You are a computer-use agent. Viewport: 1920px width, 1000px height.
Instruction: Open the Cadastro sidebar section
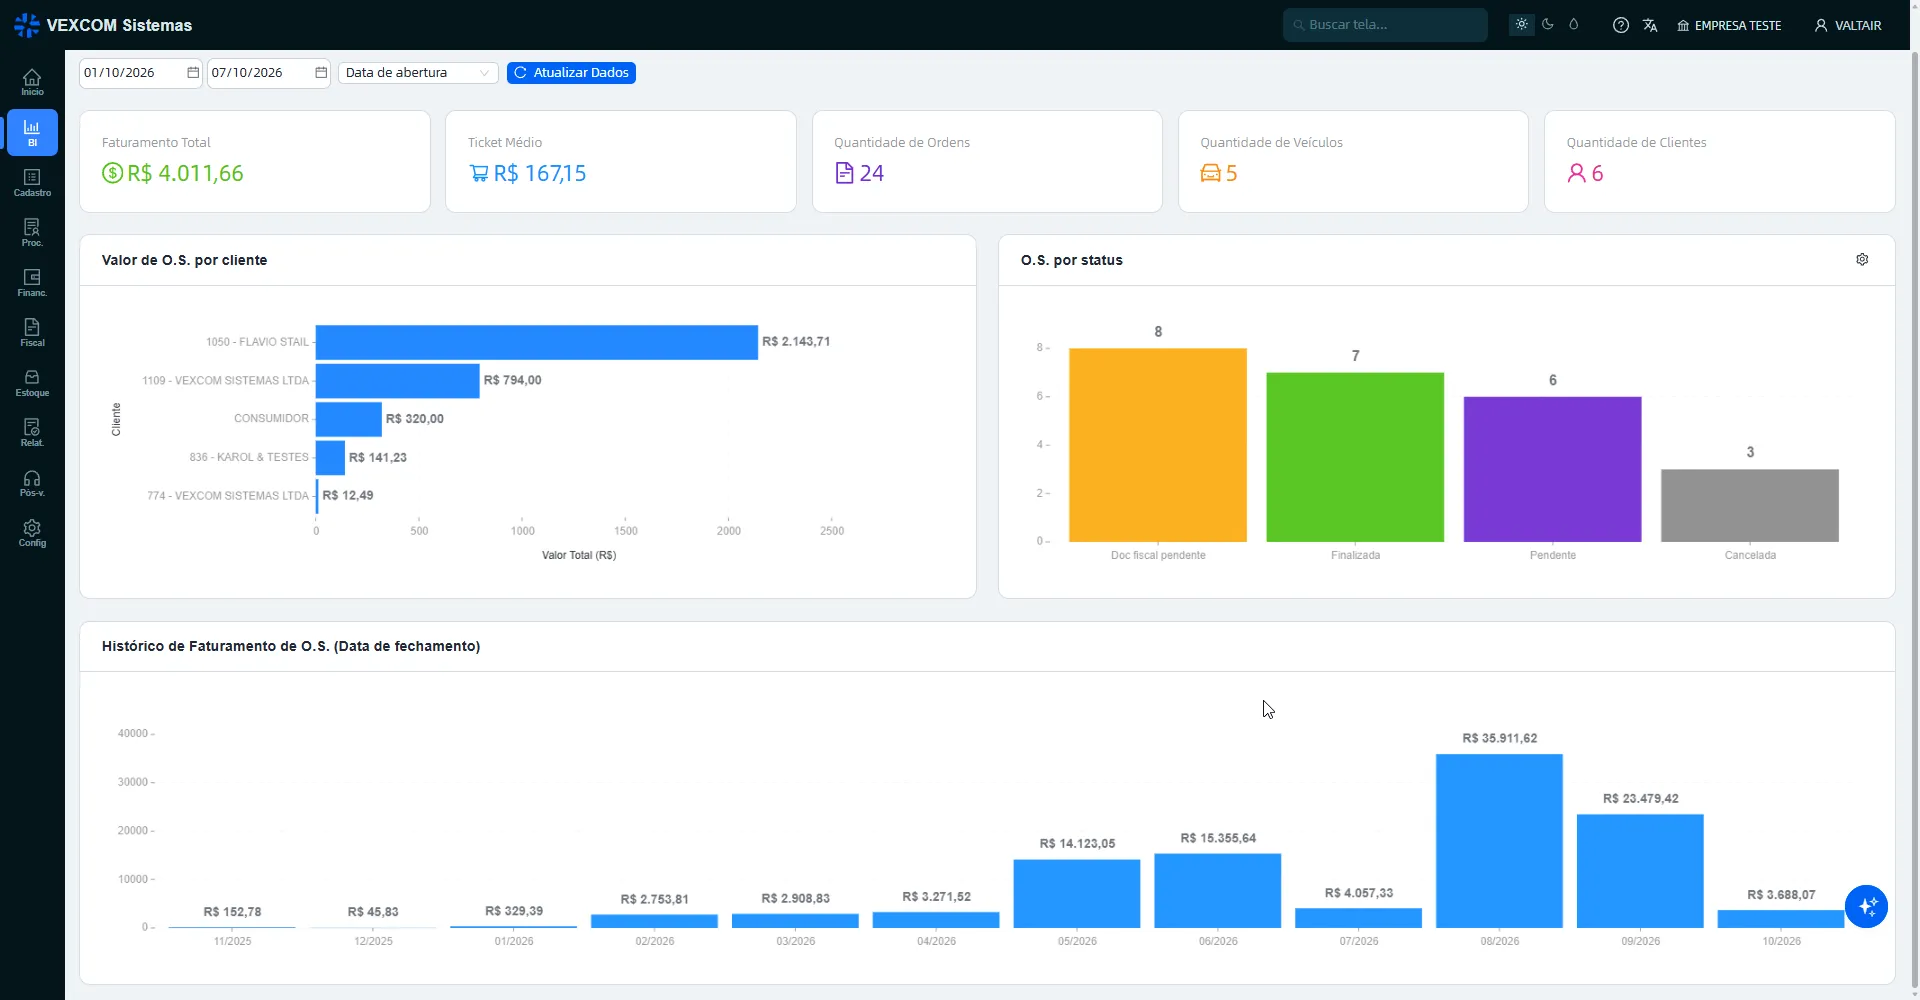coord(32,182)
